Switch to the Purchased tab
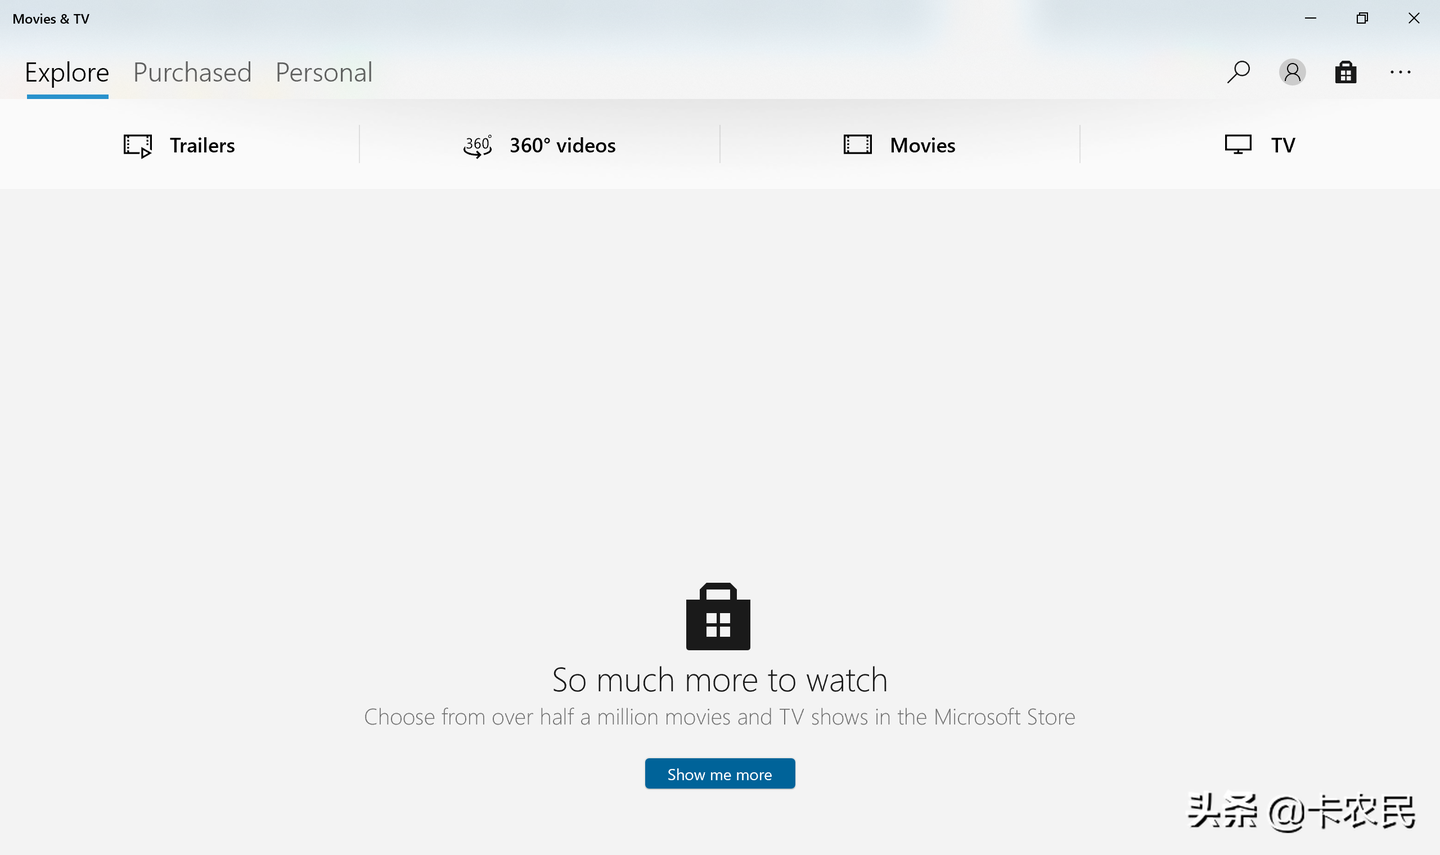 pos(192,73)
